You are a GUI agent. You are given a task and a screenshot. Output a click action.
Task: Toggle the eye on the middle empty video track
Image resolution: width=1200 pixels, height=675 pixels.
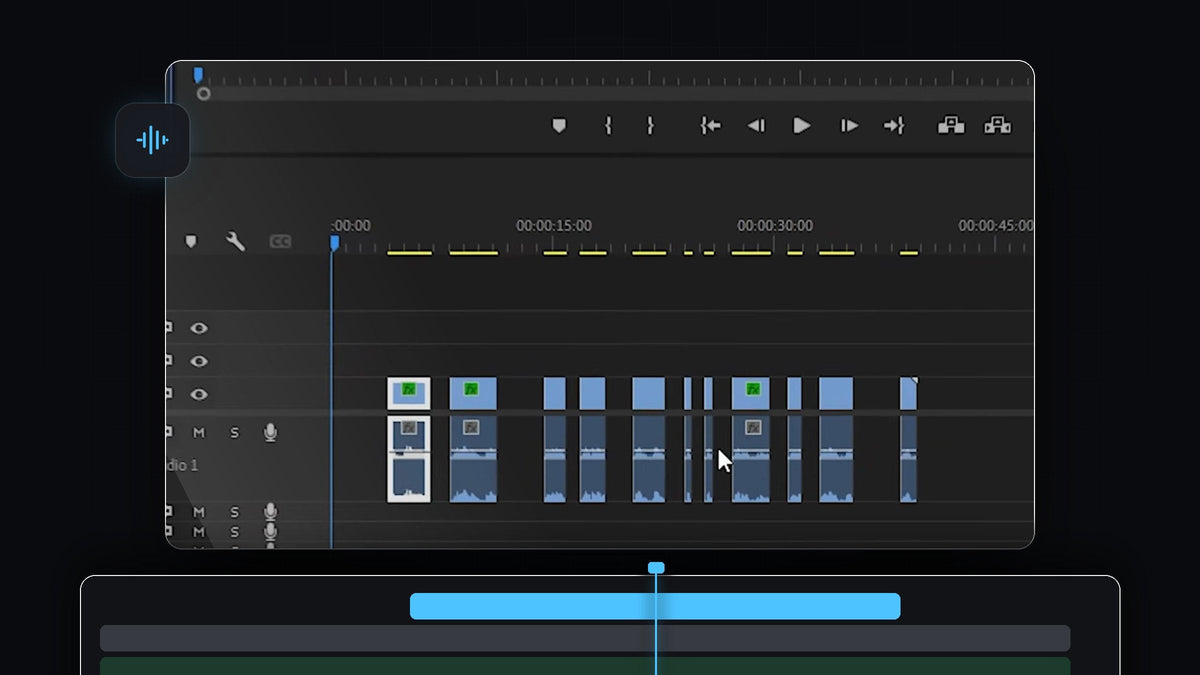click(199, 361)
